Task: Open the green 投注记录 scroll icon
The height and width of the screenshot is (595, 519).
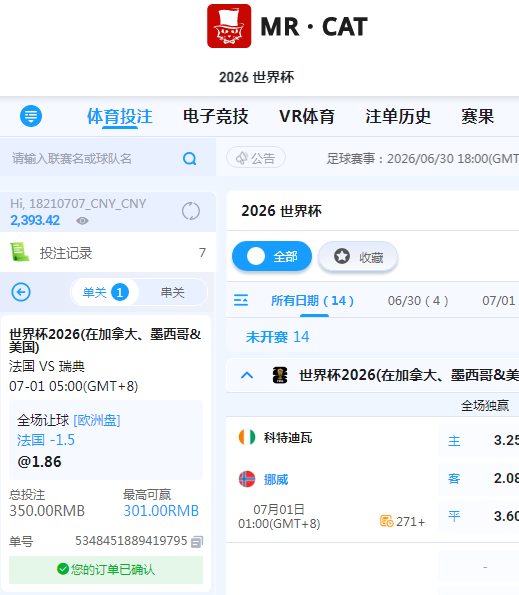Action: [x=20, y=252]
